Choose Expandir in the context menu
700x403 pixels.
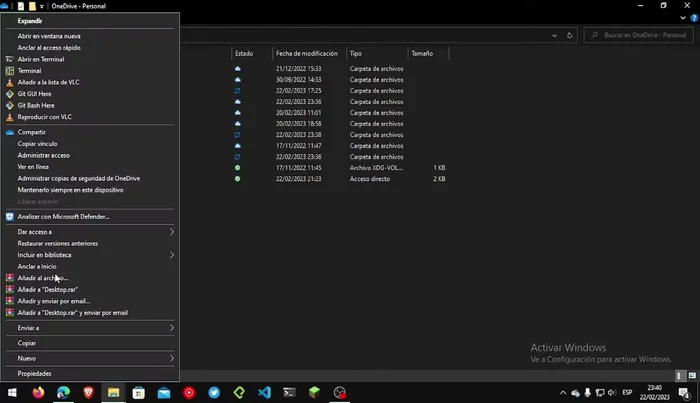(x=90, y=21)
